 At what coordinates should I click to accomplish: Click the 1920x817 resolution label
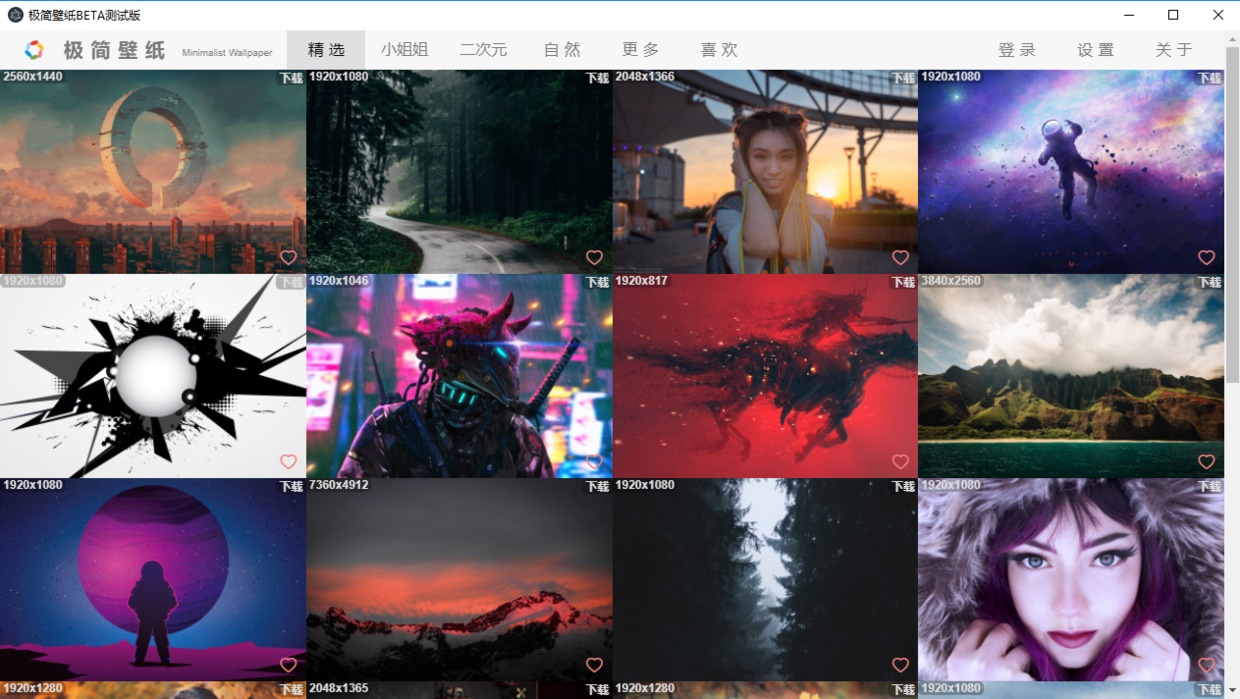coord(642,281)
